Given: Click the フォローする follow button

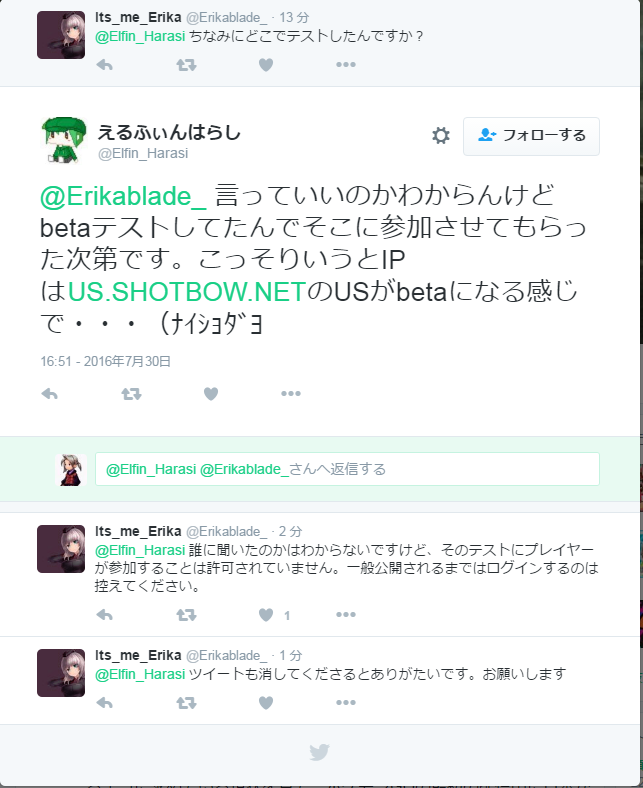Looking at the screenshot, I should [x=531, y=136].
